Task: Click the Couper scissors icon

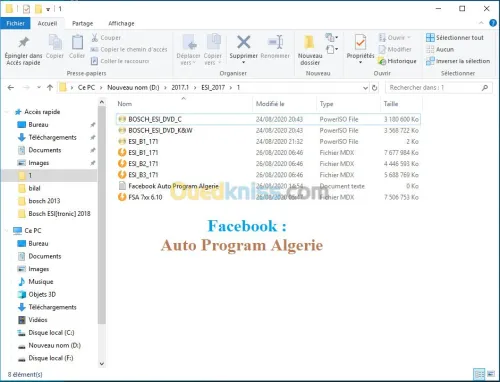Action: (x=95, y=38)
